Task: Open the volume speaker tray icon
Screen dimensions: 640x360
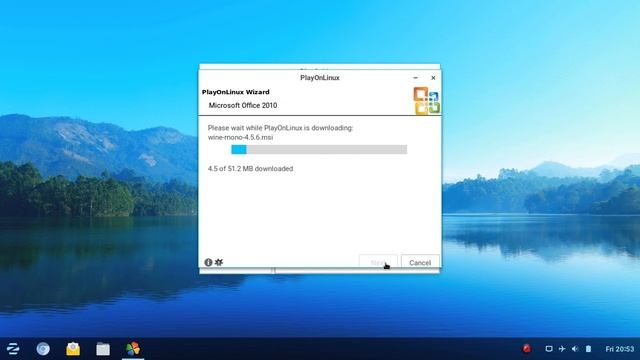Action: click(575, 349)
